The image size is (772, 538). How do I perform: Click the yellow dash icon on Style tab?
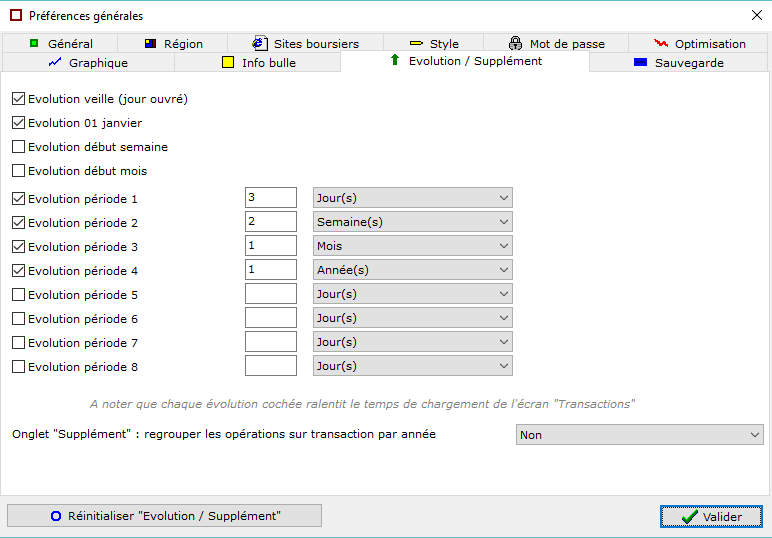tap(416, 43)
